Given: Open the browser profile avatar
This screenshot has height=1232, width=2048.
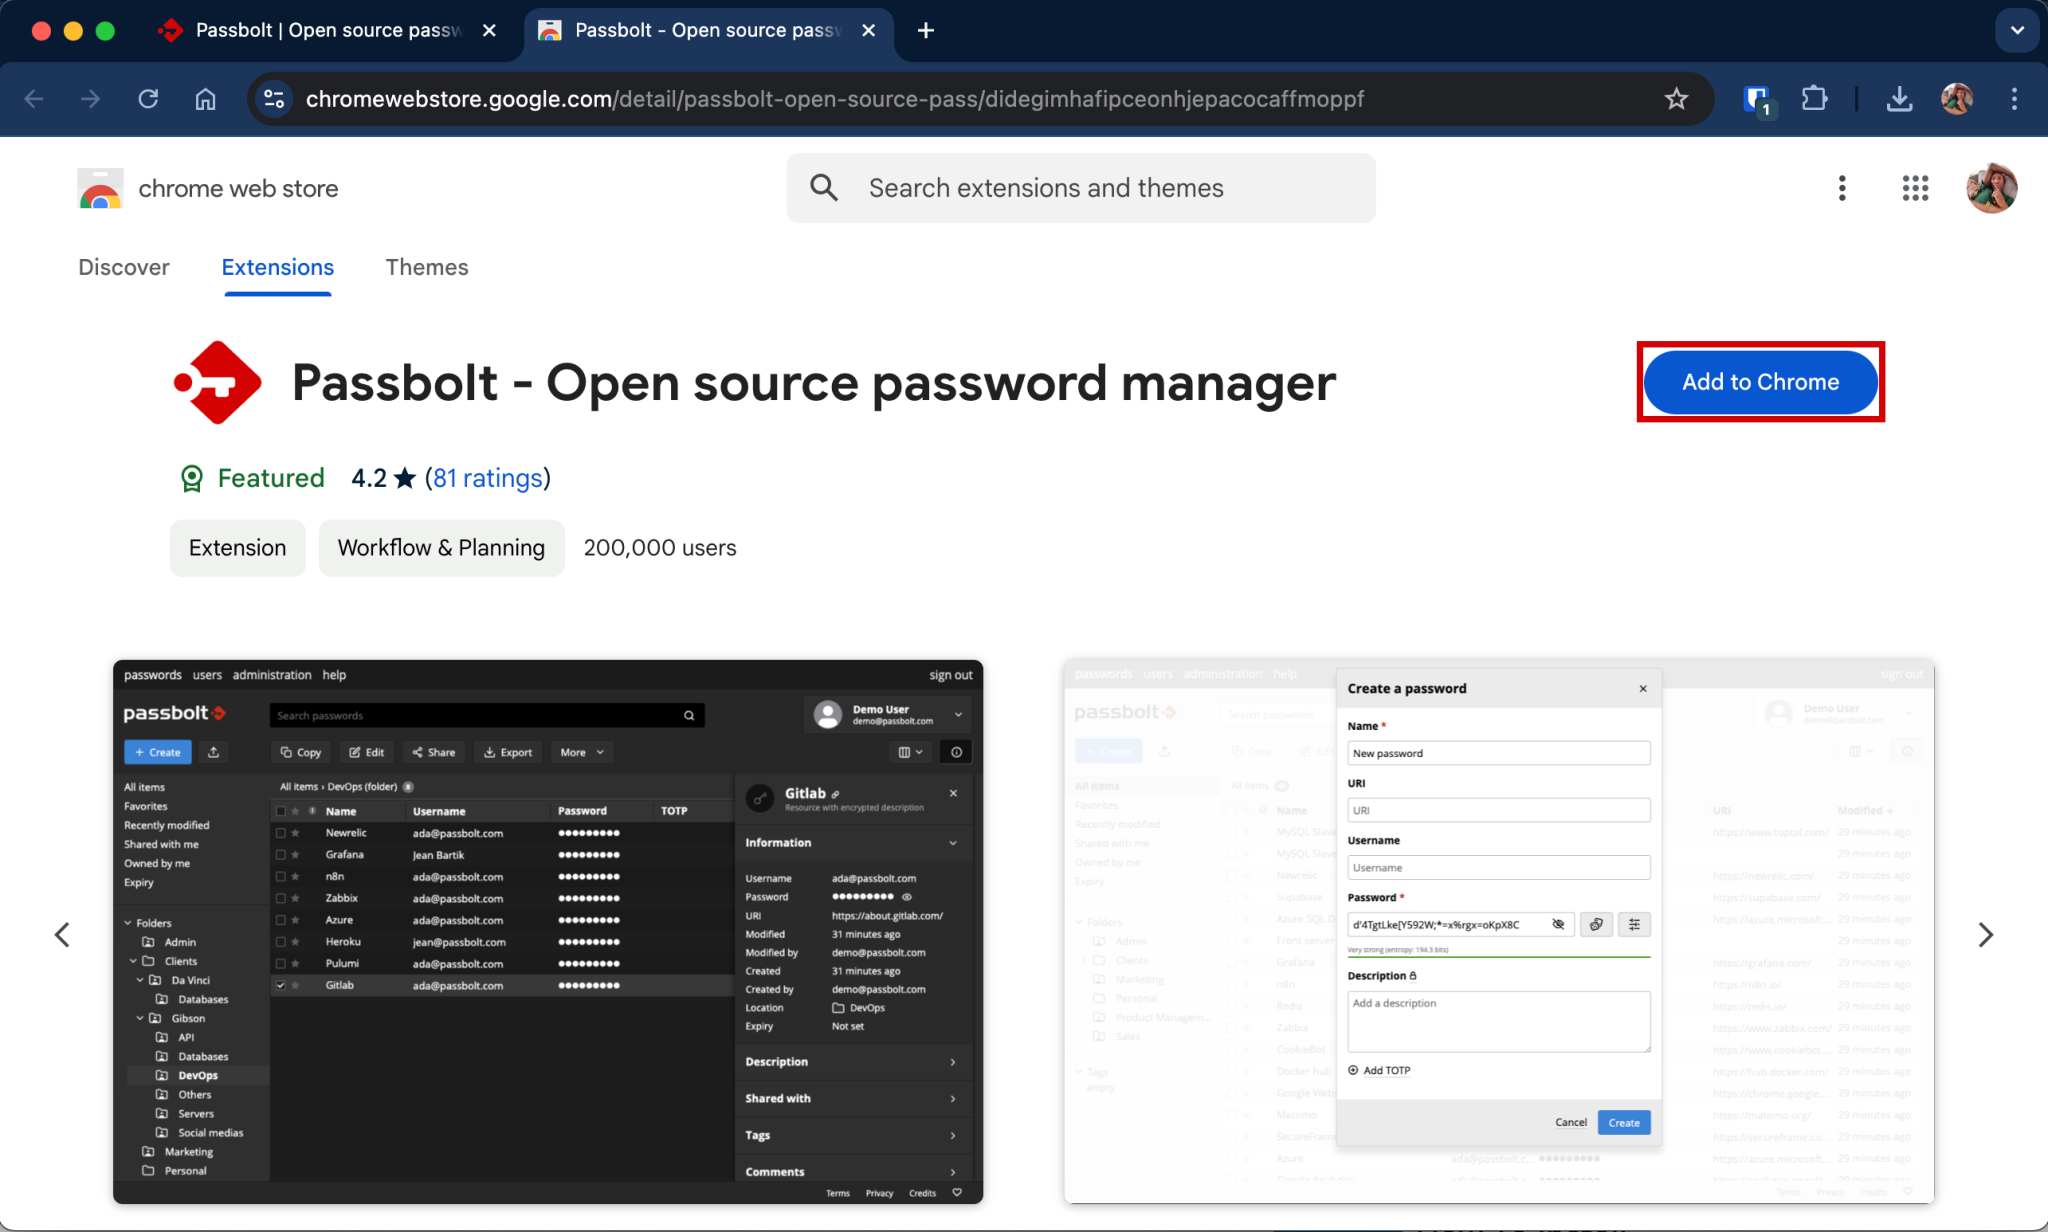Looking at the screenshot, I should coord(1956,98).
